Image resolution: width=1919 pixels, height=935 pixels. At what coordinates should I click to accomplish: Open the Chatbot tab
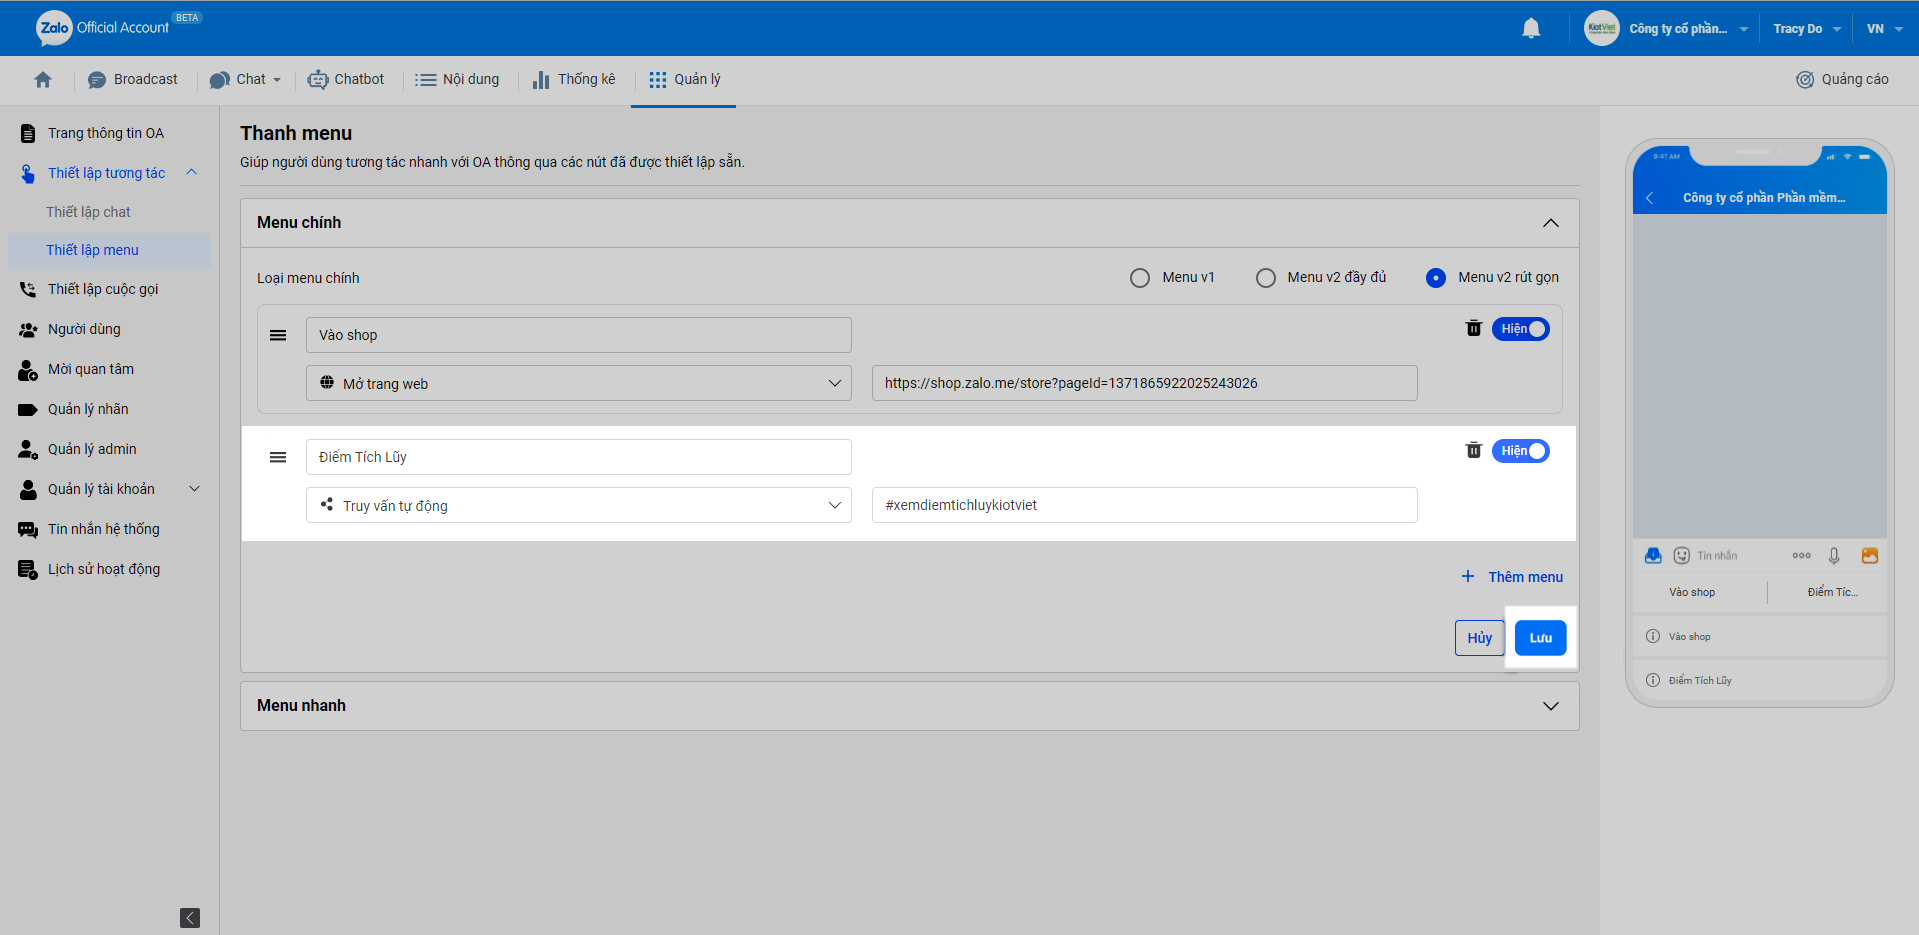point(346,80)
